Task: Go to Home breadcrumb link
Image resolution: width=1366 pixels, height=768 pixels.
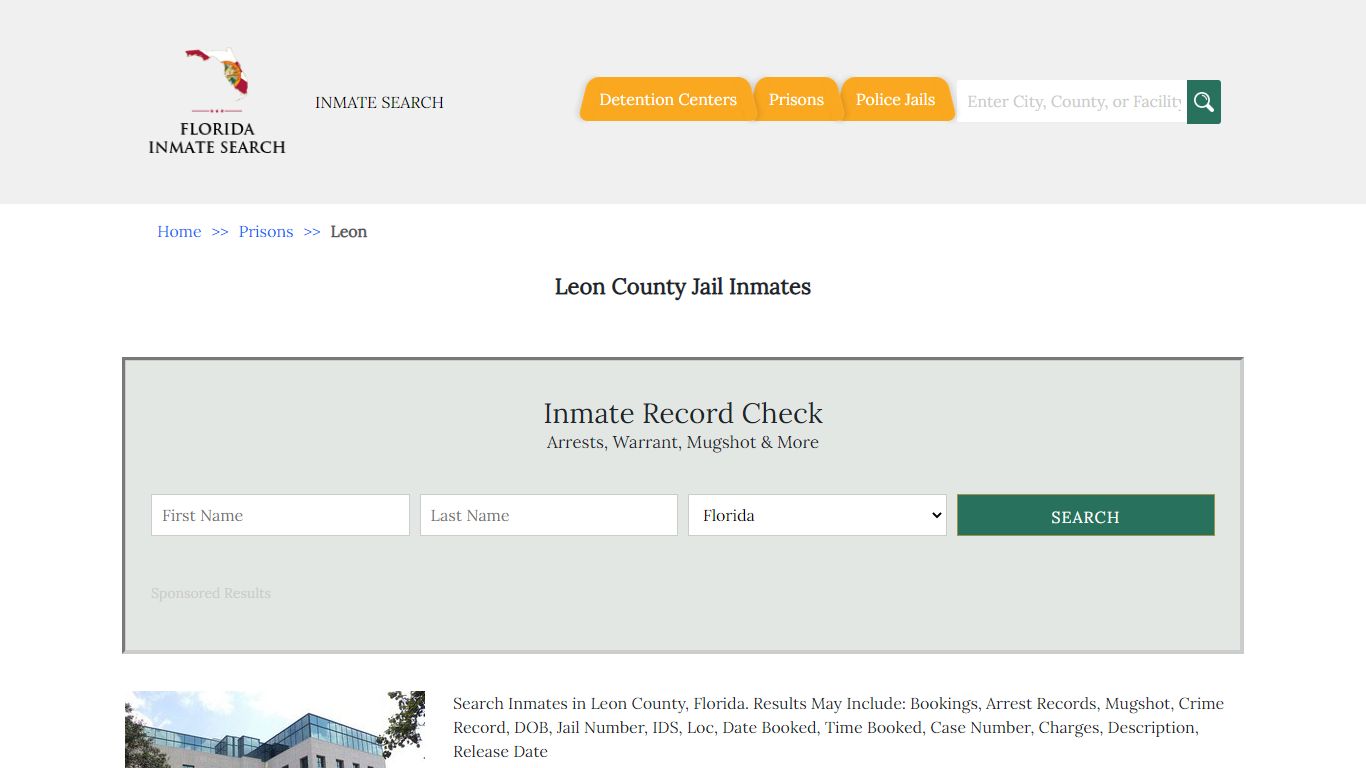Action: pos(179,231)
